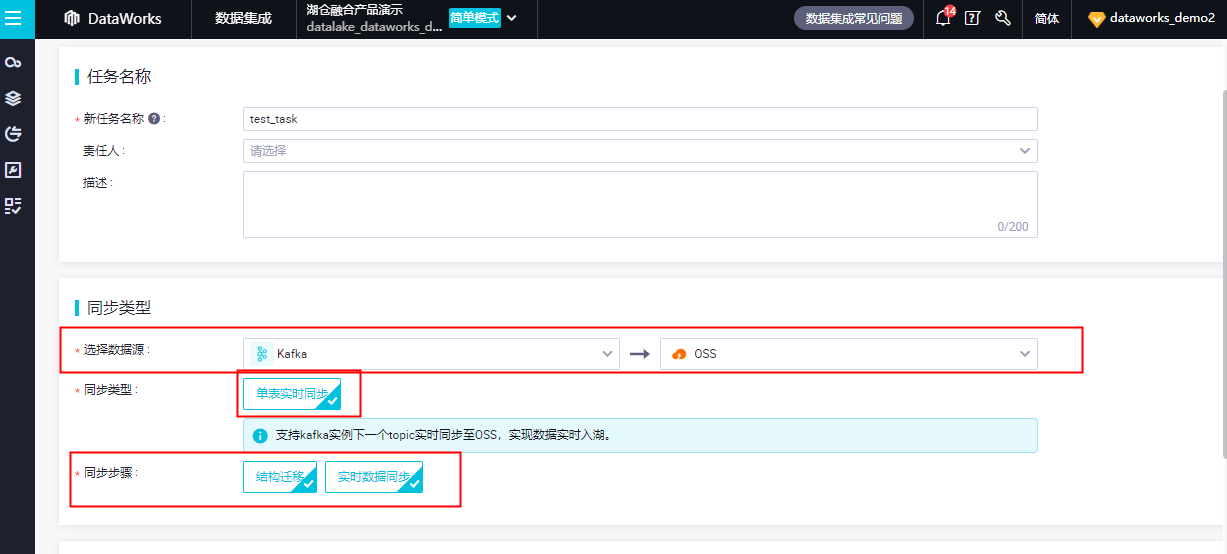Click the 描述 label

(98, 182)
